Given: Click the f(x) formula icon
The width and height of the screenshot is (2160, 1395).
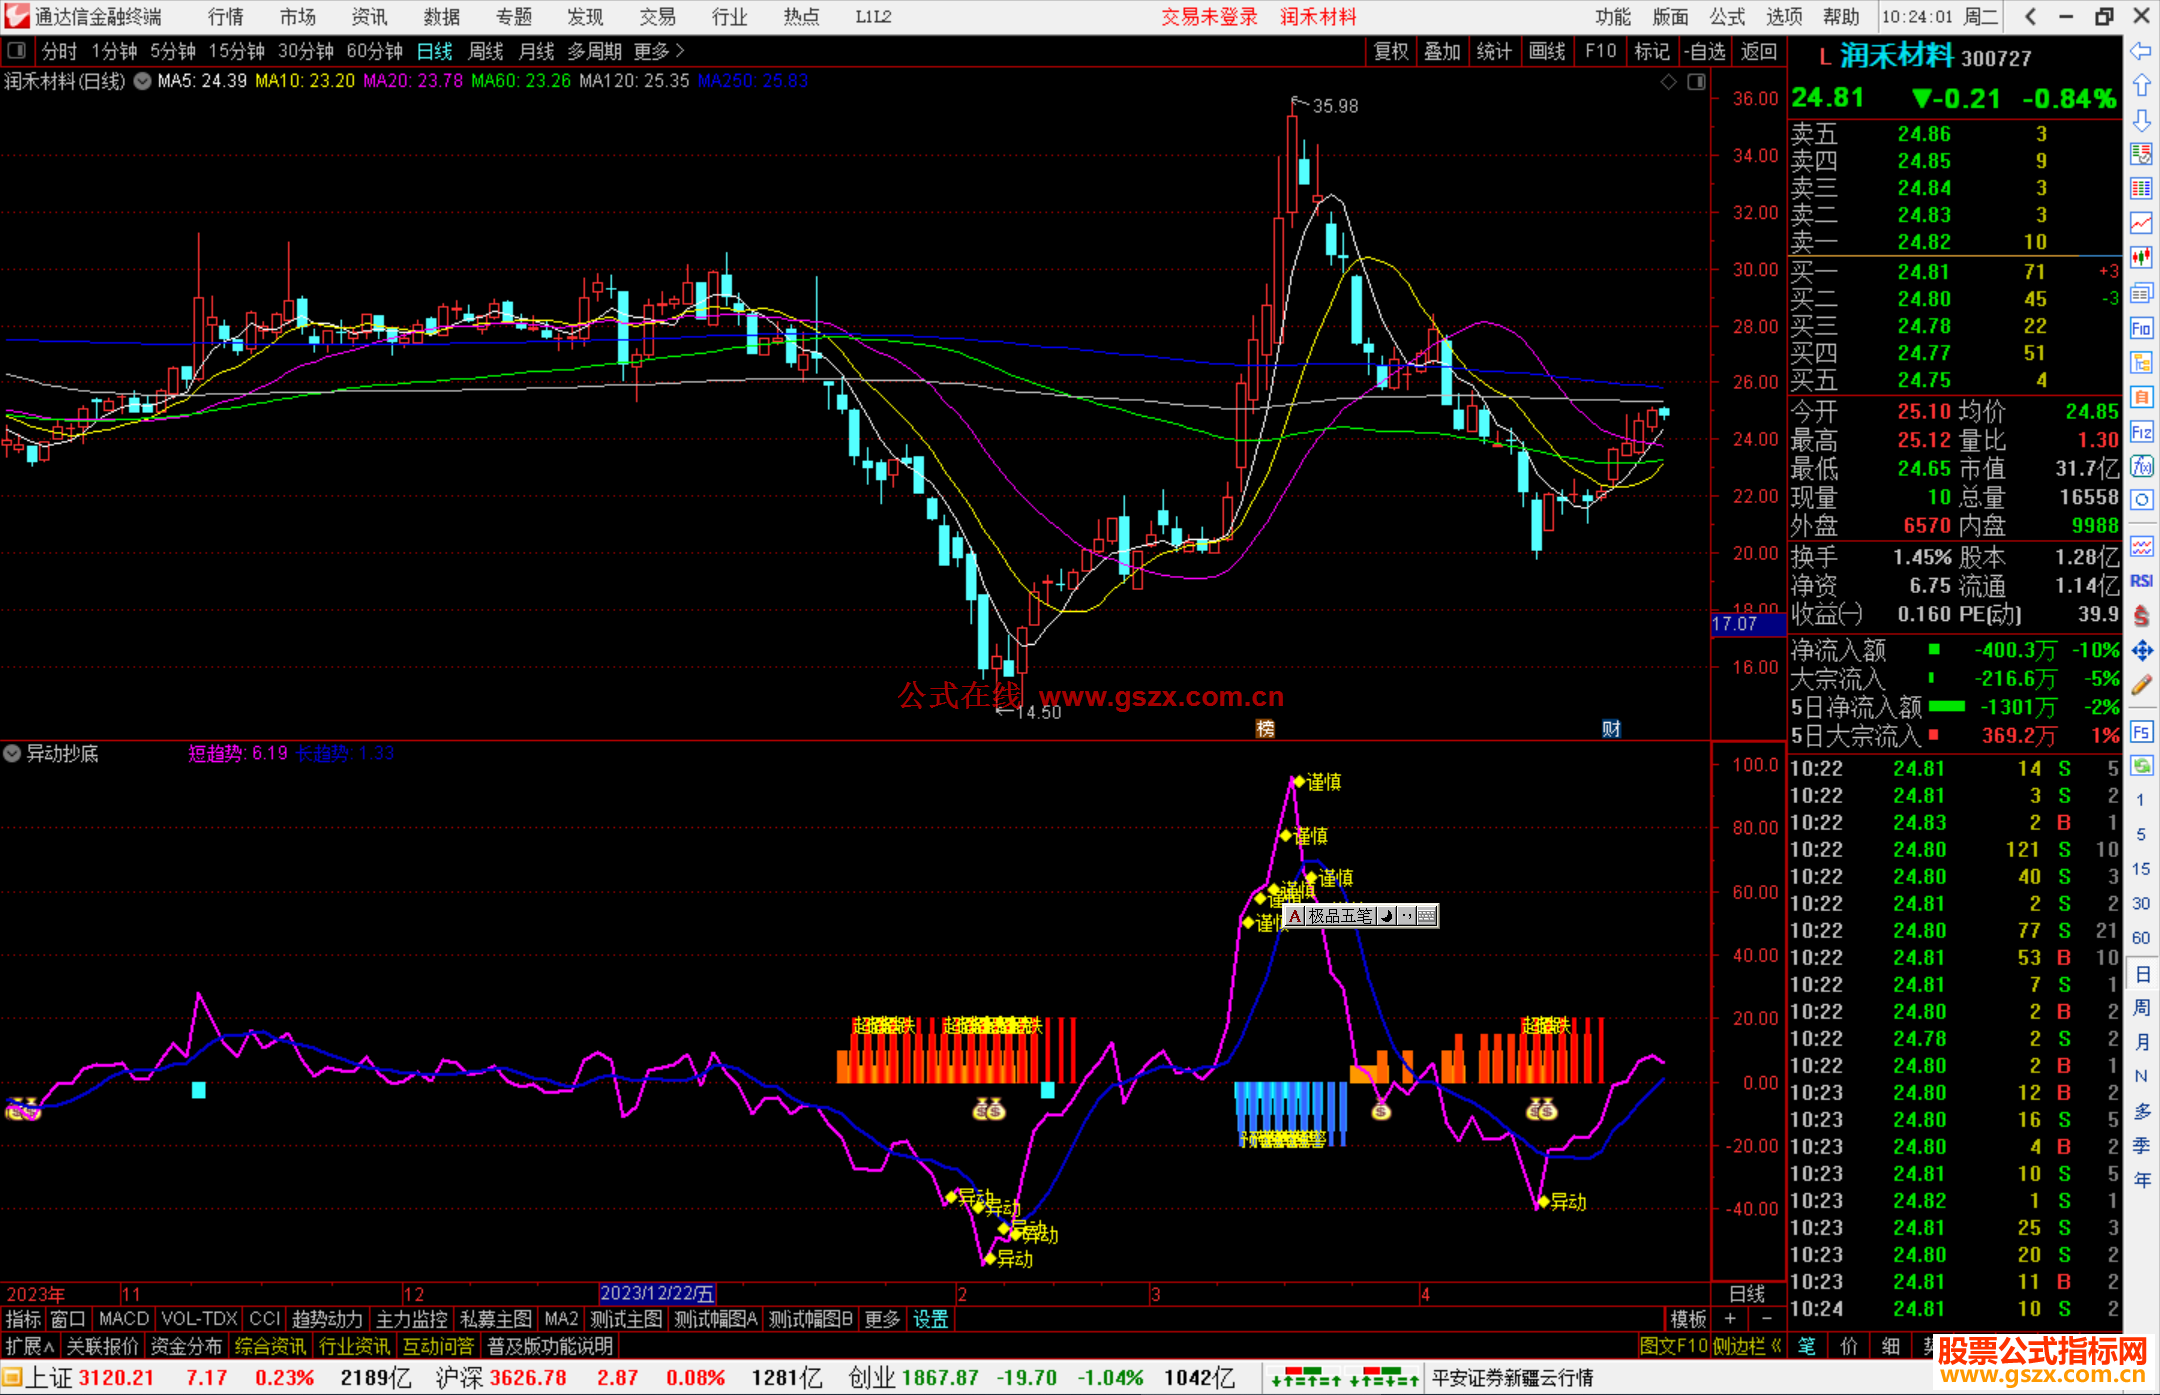Looking at the screenshot, I should [x=2141, y=466].
